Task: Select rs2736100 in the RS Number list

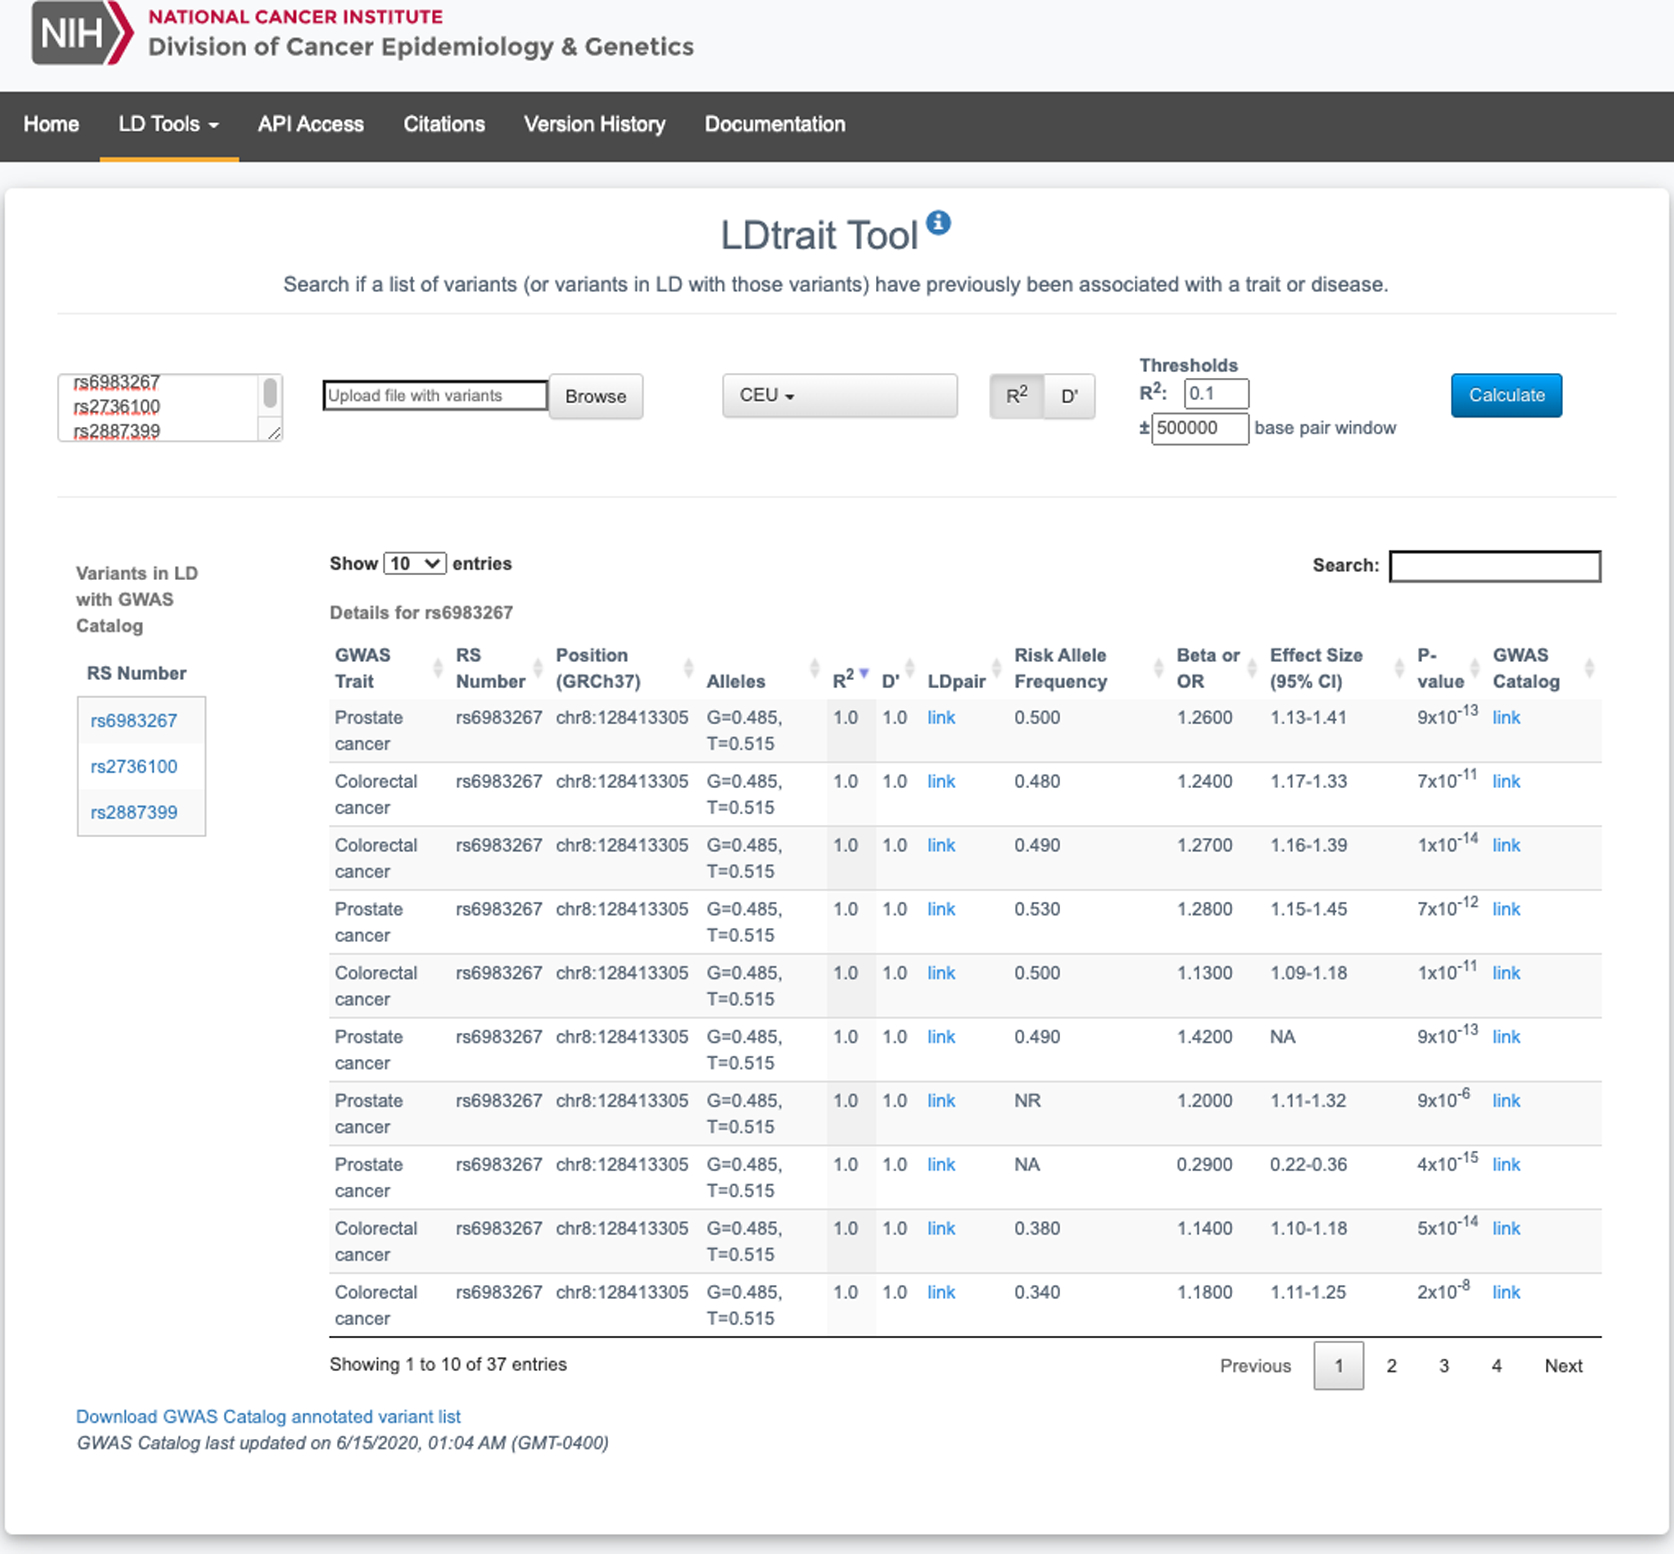Action: [134, 766]
